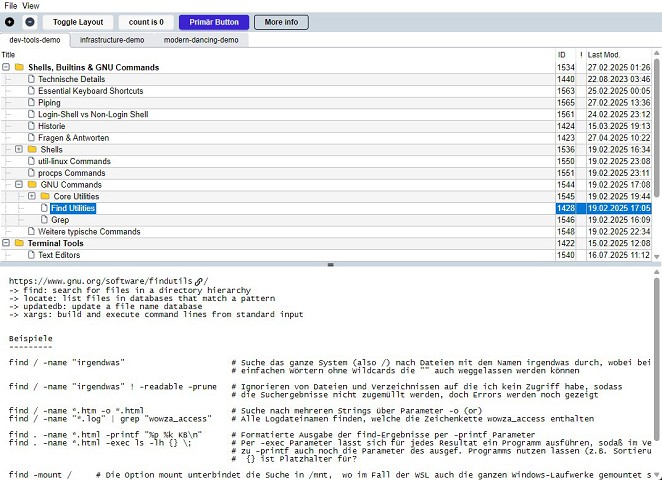Screen dimensions: 662x480
Task: Click the folder icon of Core Utilities
Action: [45, 196]
